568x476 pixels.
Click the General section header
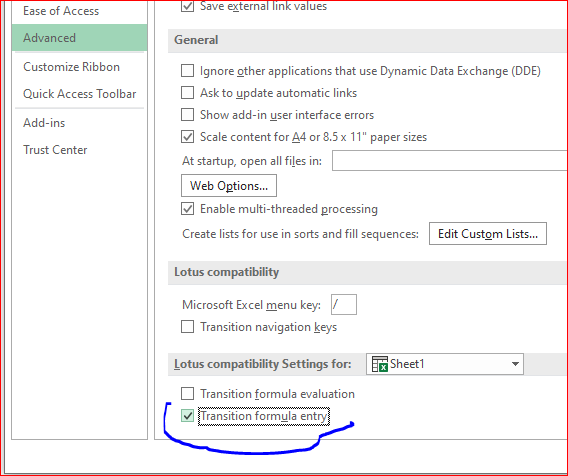[196, 40]
